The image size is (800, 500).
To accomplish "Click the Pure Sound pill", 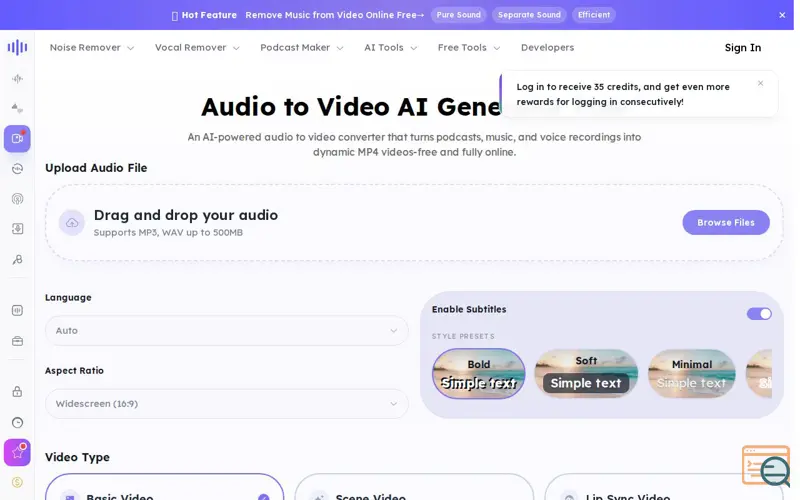I will pyautogui.click(x=458, y=15).
